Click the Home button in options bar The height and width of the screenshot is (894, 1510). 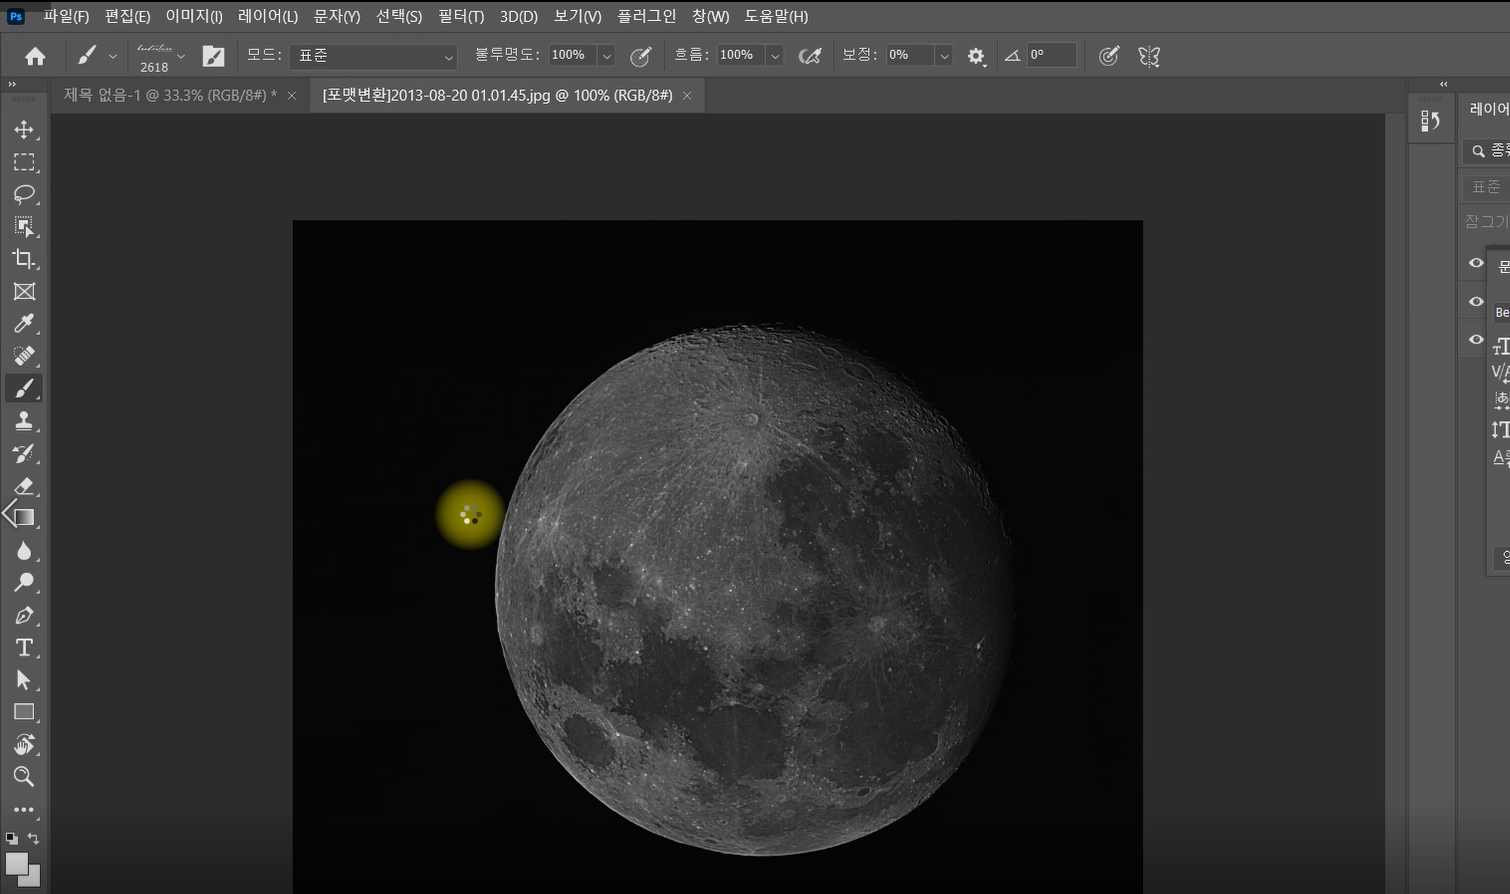(x=35, y=56)
